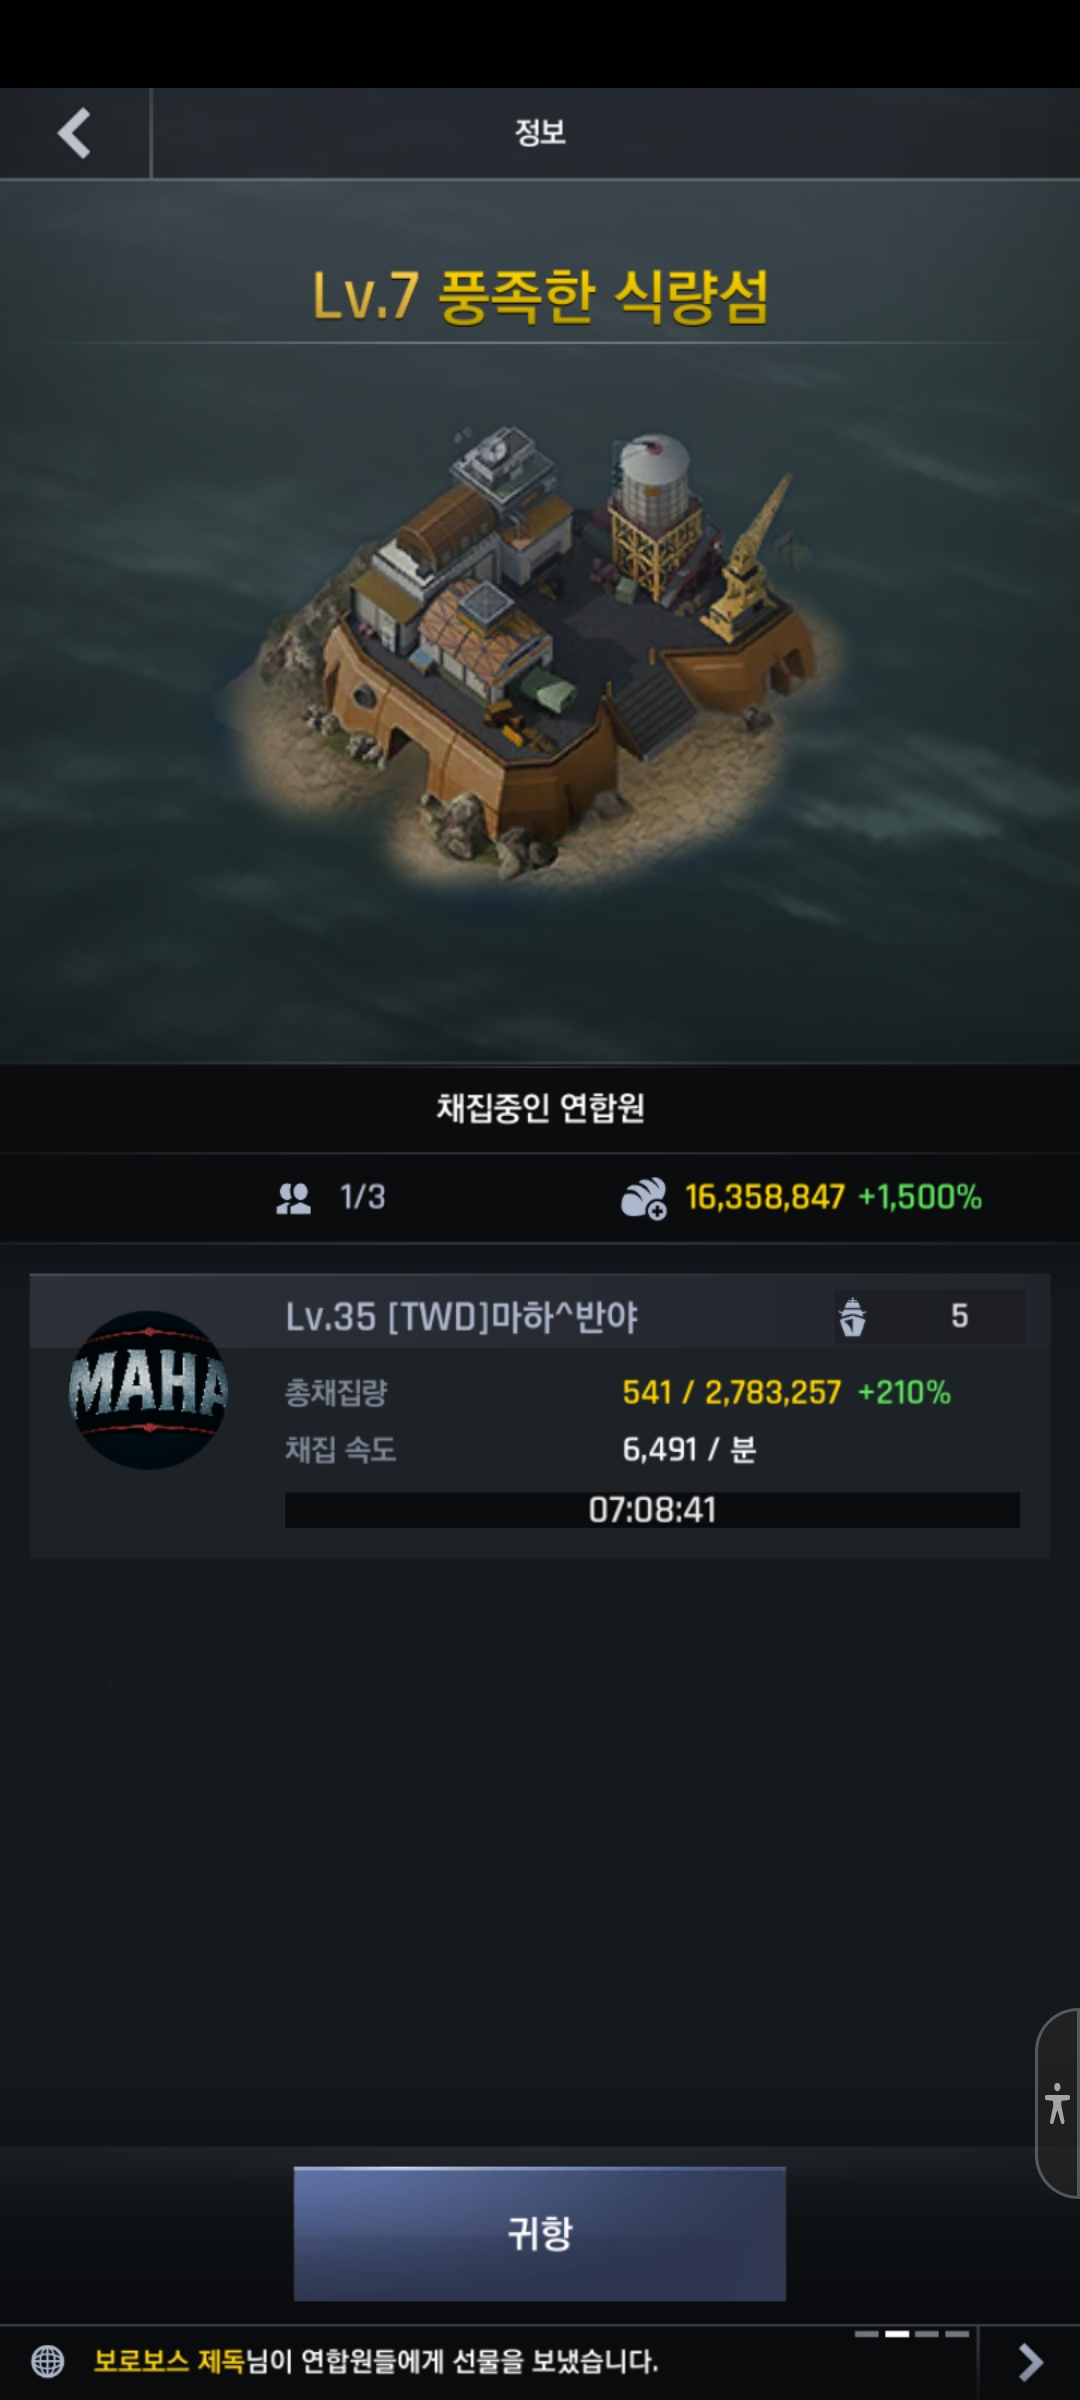Tap the globe chat icon
This screenshot has height=2400, width=1080.
[48, 2362]
